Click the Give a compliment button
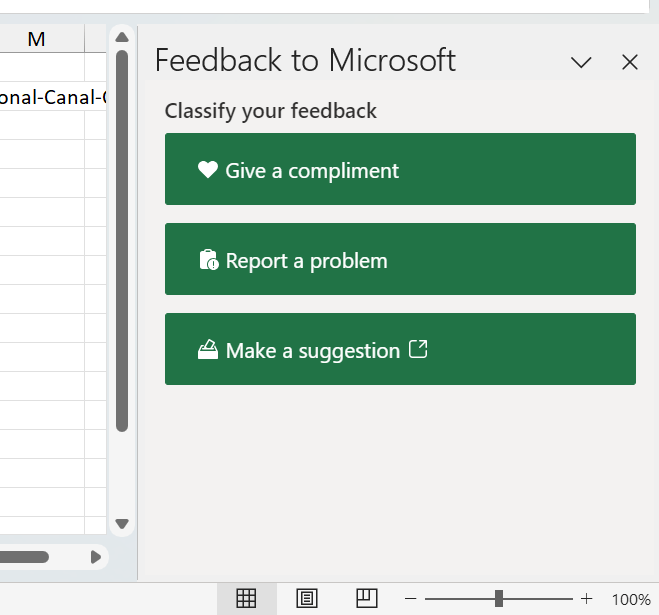The height and width of the screenshot is (615, 659). tap(400, 169)
